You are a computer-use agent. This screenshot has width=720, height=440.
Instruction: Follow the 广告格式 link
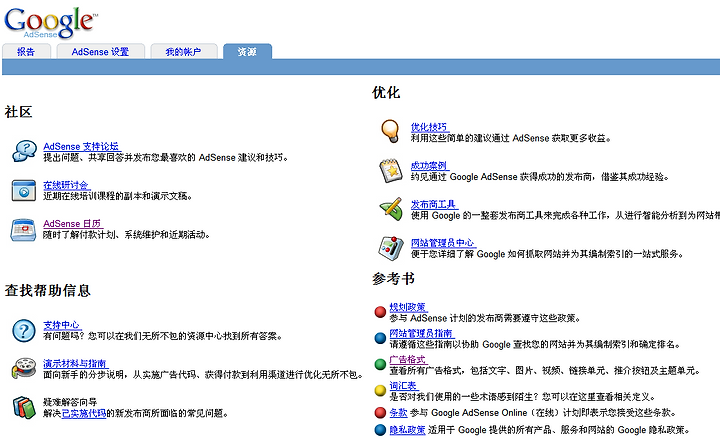(x=408, y=360)
